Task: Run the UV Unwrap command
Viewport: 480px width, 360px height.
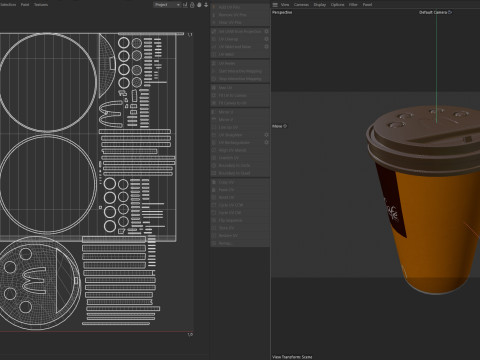Action: coord(237,39)
